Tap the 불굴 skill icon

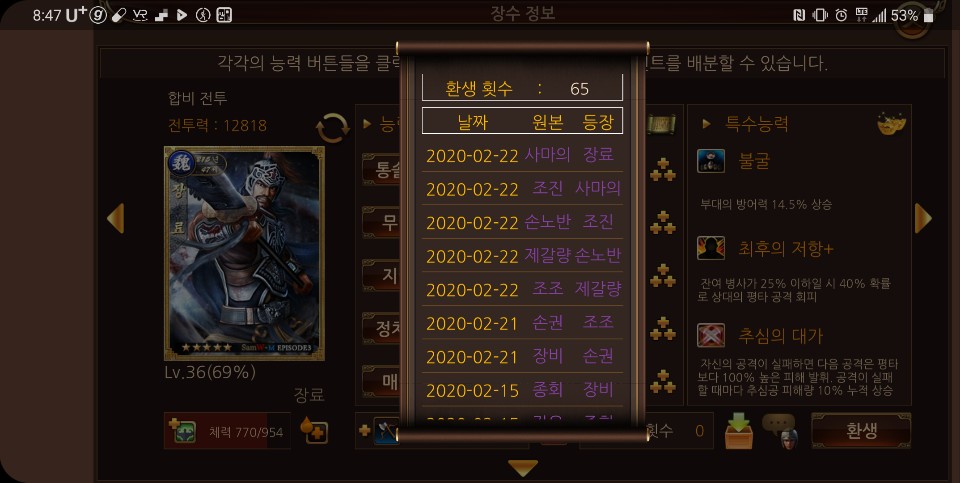click(x=711, y=161)
